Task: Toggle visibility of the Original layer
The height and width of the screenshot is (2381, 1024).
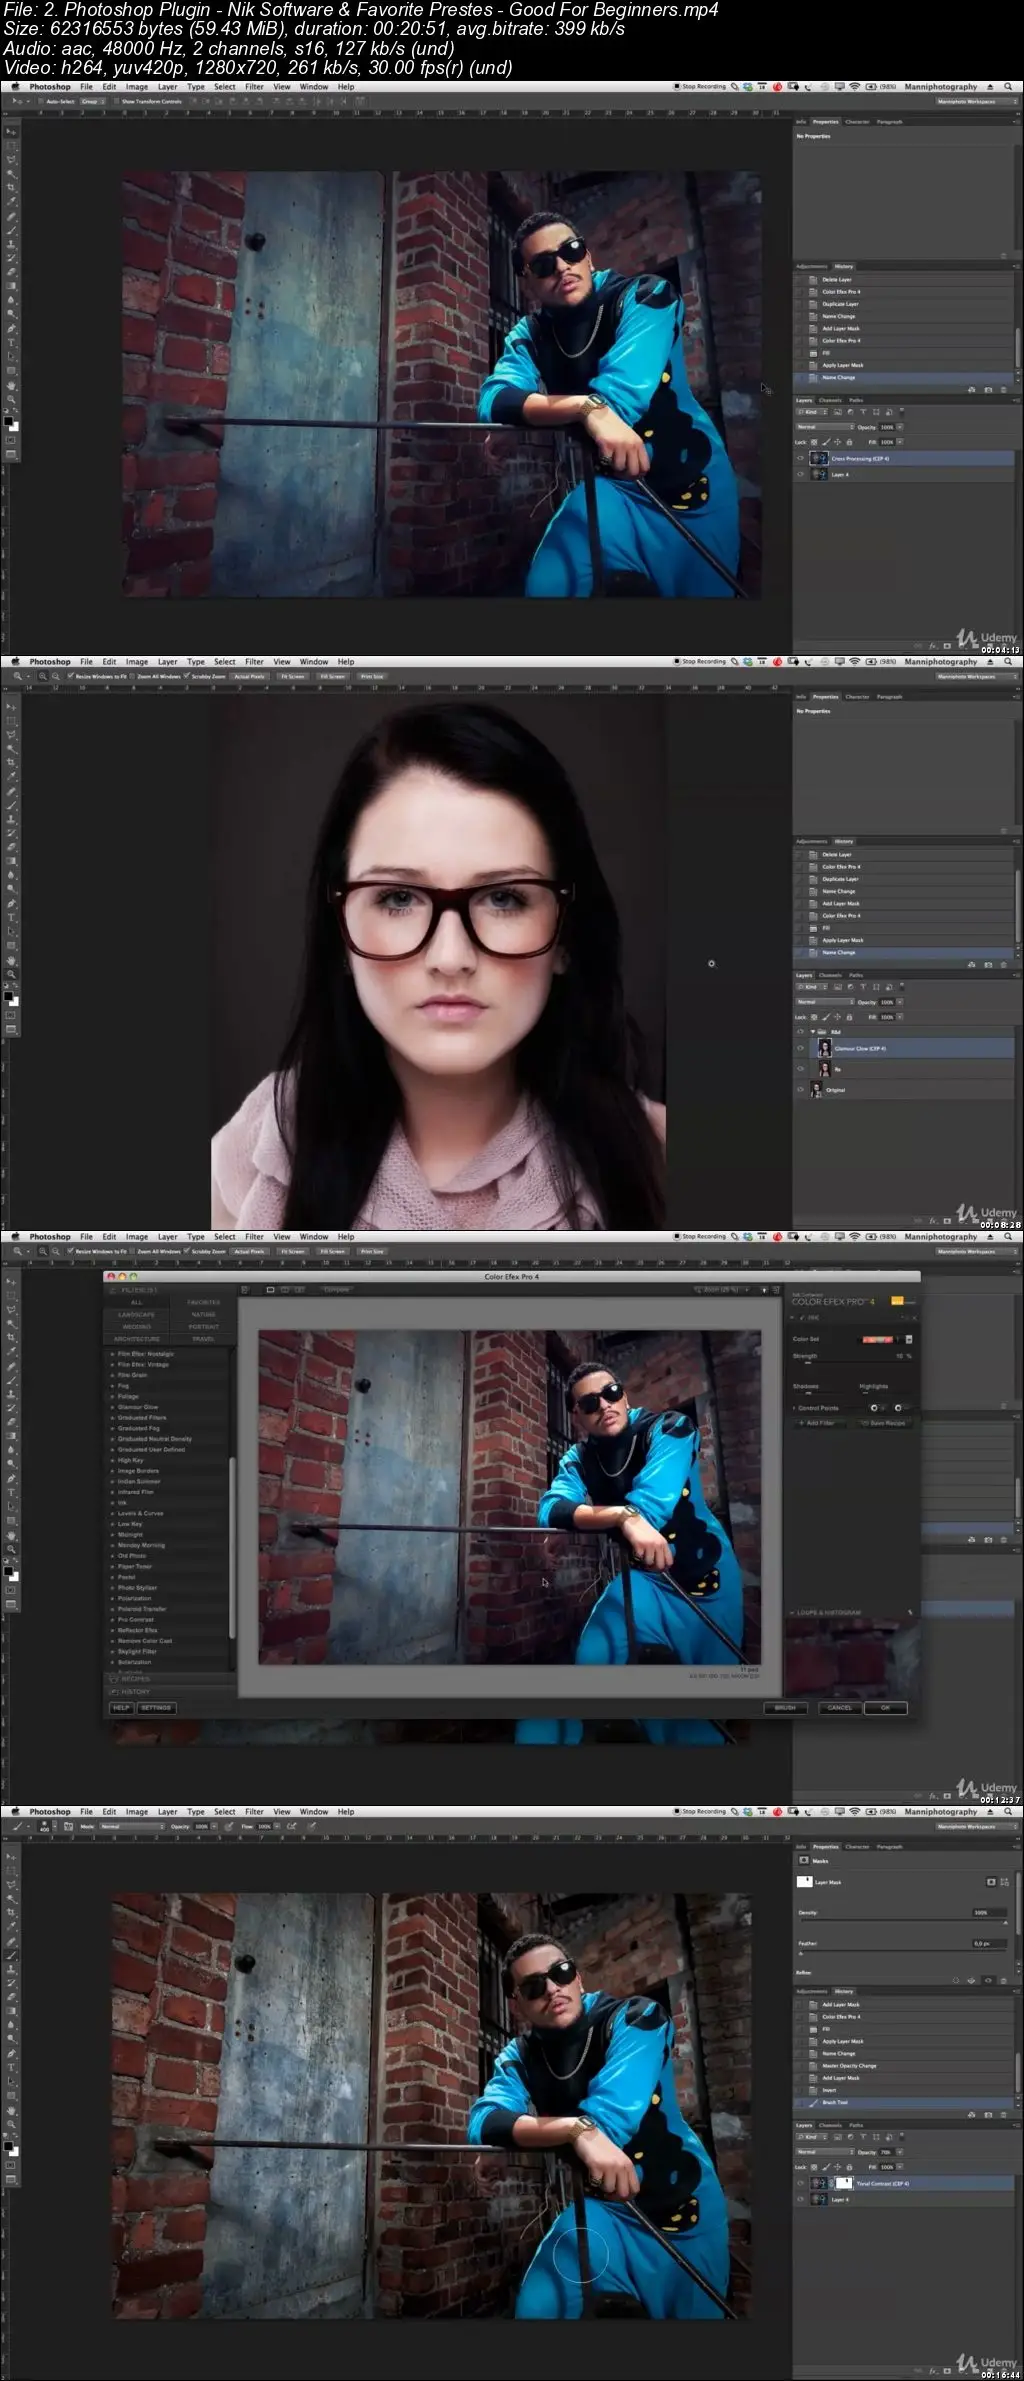Action: click(x=800, y=1090)
